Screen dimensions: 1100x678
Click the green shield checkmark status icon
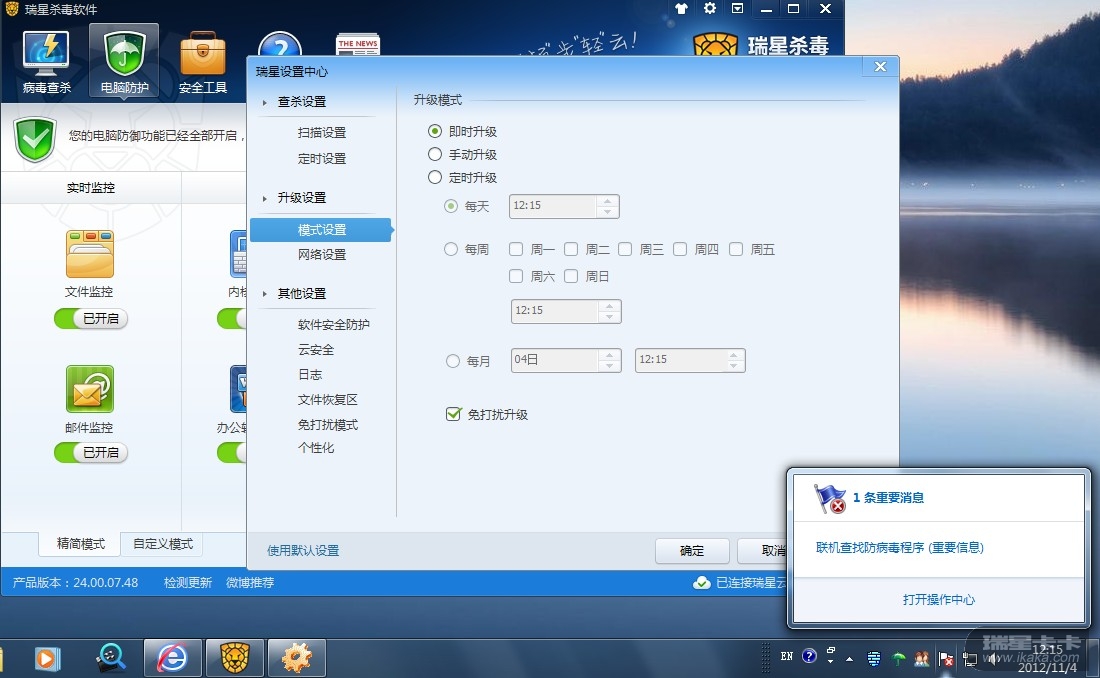[34, 139]
